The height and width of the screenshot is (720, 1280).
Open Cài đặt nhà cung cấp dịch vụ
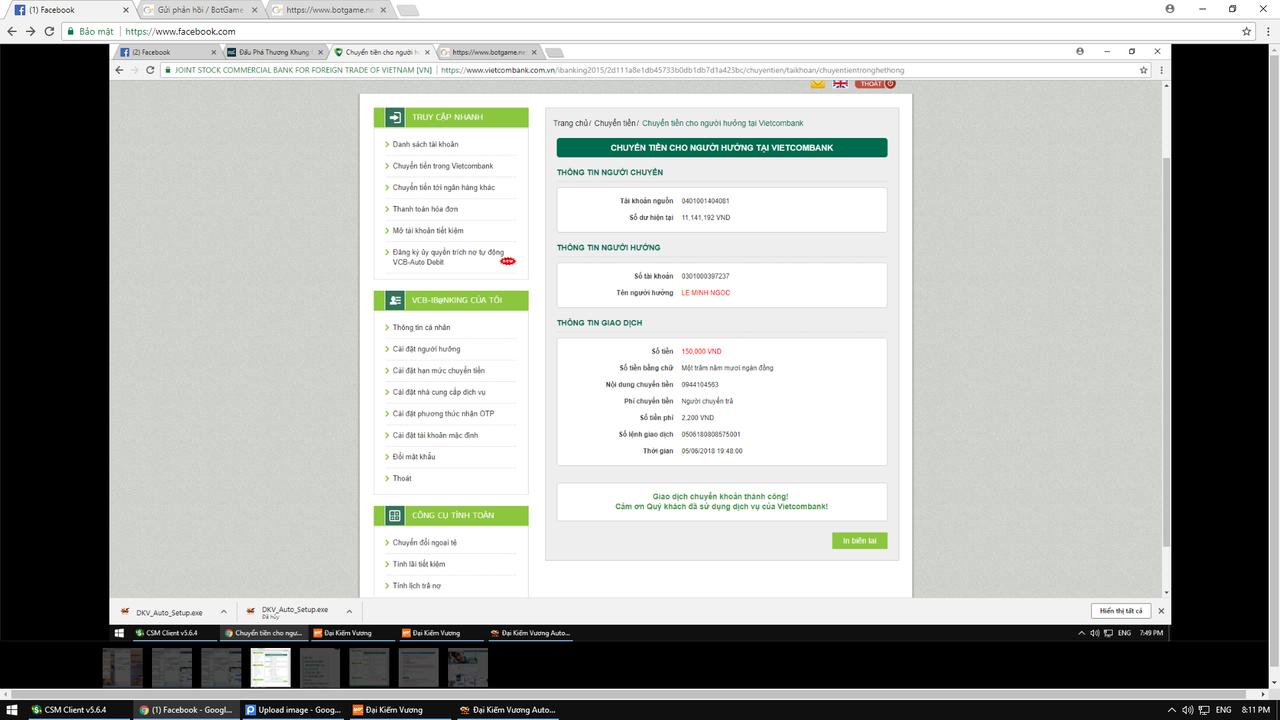439,392
